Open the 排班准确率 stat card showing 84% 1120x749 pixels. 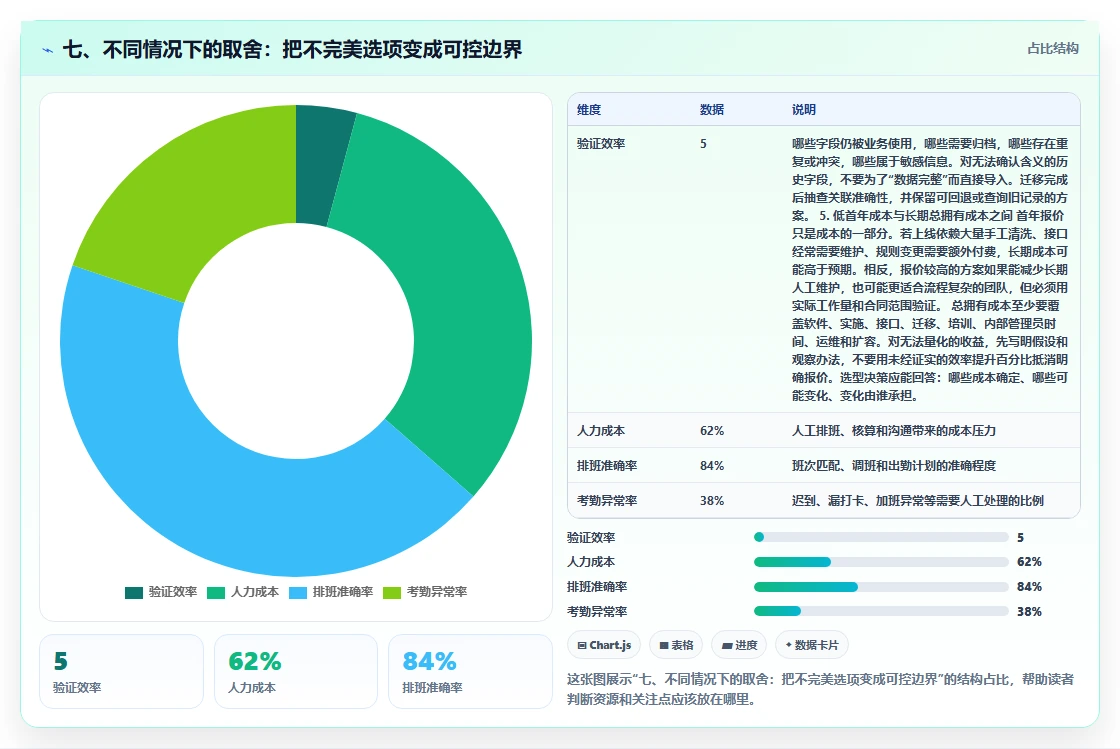pyautogui.click(x=470, y=671)
